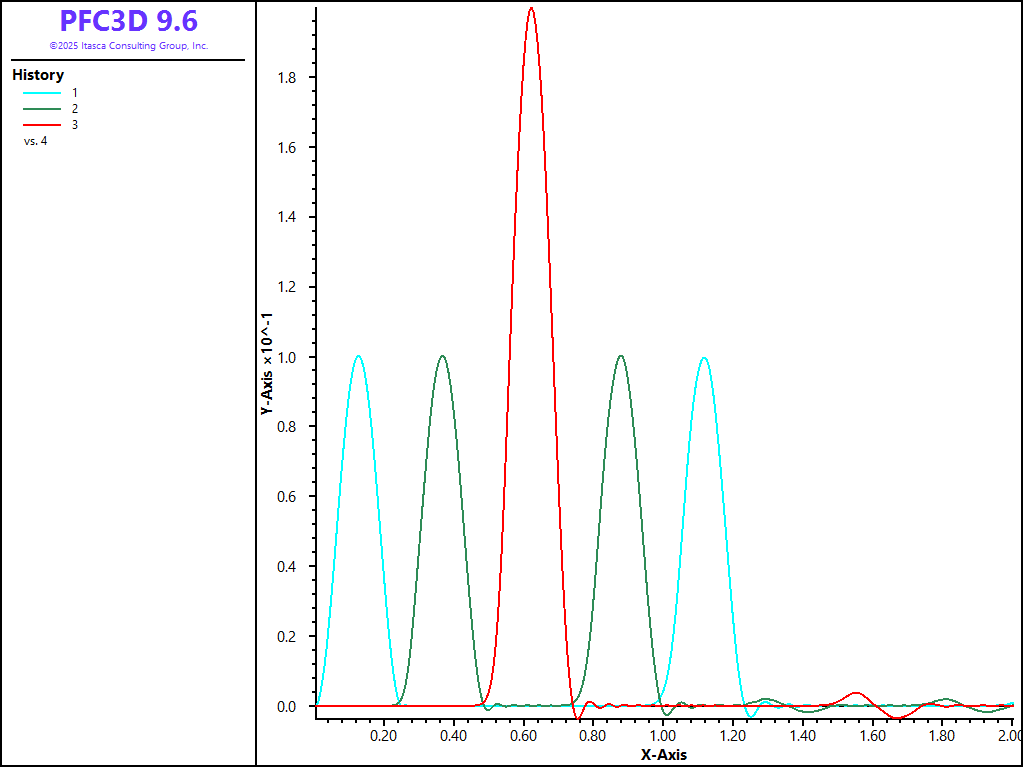The width and height of the screenshot is (1024, 768).
Task: Click the 1.00 tick label on the X axis
Action: point(661,736)
